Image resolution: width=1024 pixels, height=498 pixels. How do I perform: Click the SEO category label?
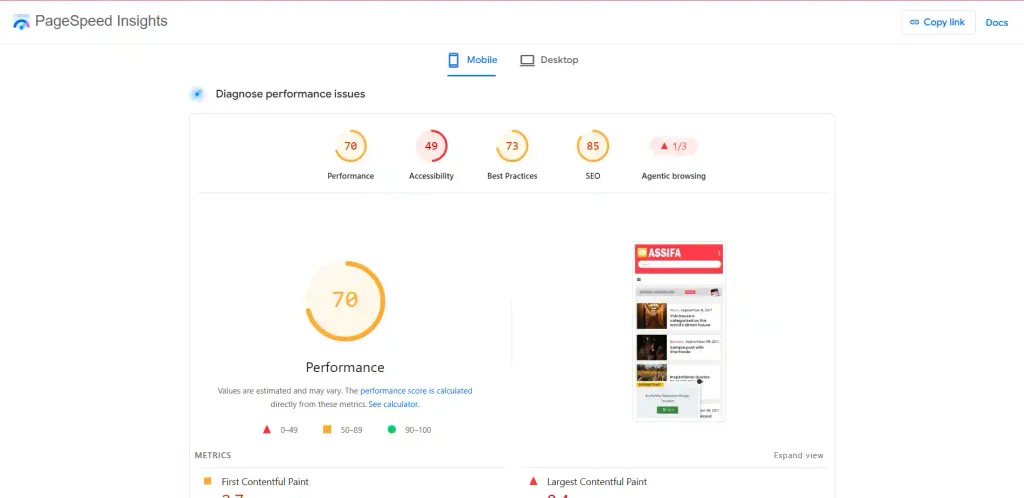click(592, 176)
